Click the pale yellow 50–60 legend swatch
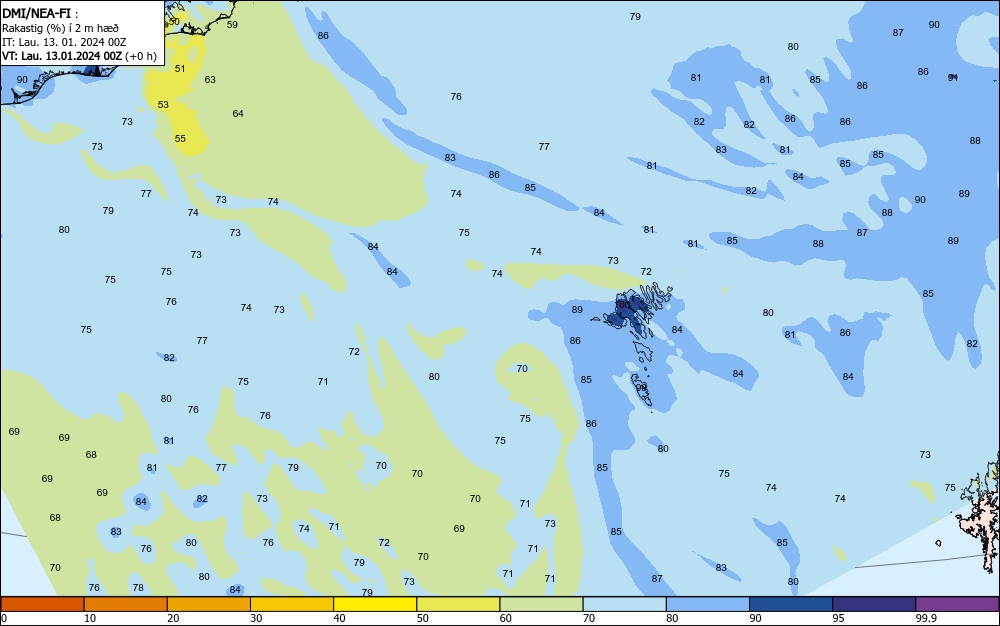Screen dimensions: 1000x626 point(458,604)
